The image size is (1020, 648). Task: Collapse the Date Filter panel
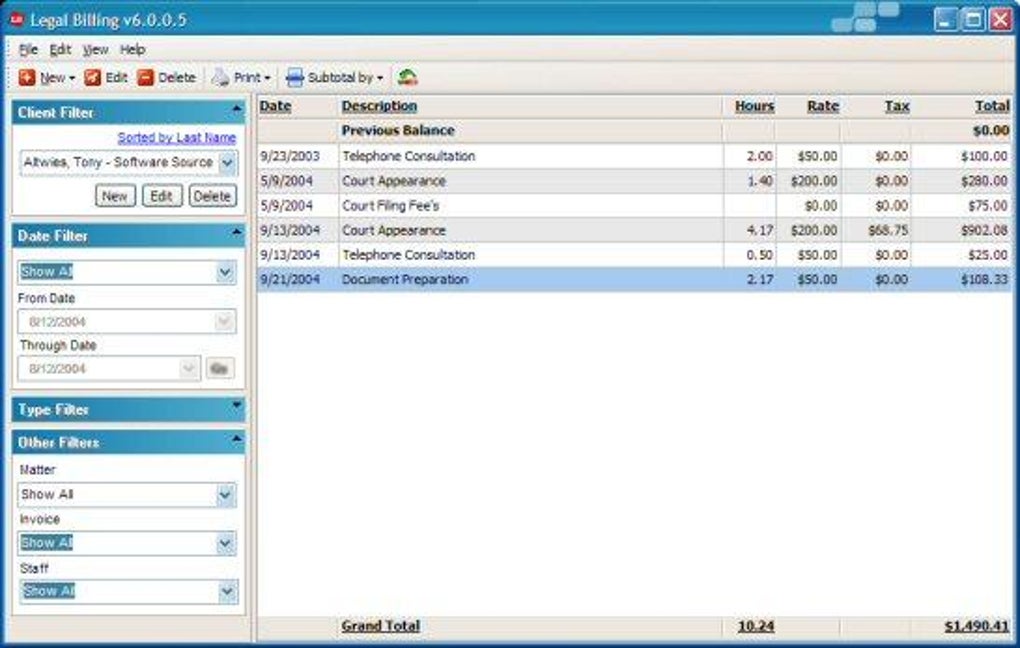(236, 232)
